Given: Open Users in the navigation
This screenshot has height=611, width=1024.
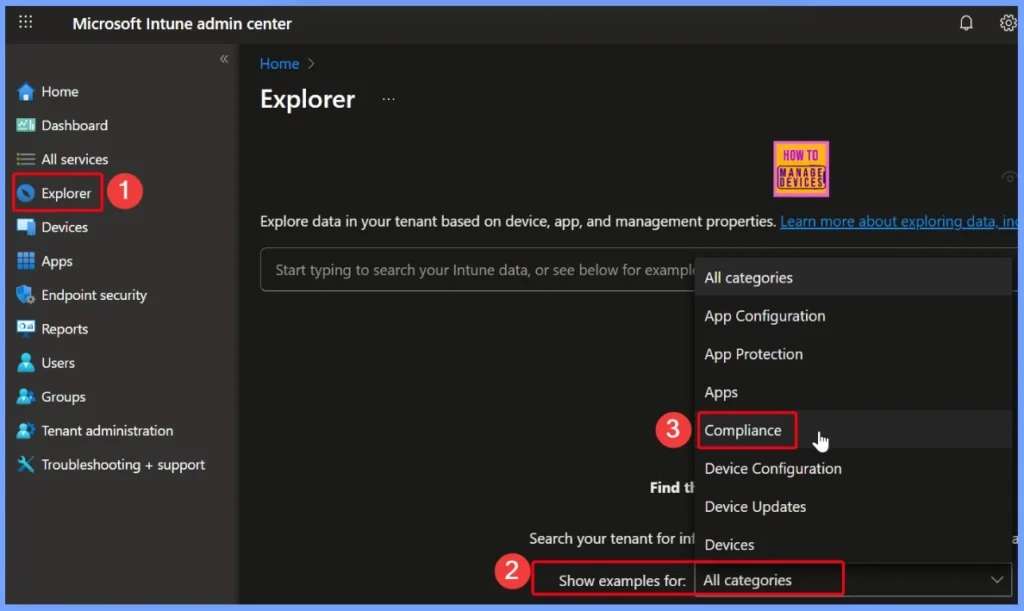Looking at the screenshot, I should [58, 363].
